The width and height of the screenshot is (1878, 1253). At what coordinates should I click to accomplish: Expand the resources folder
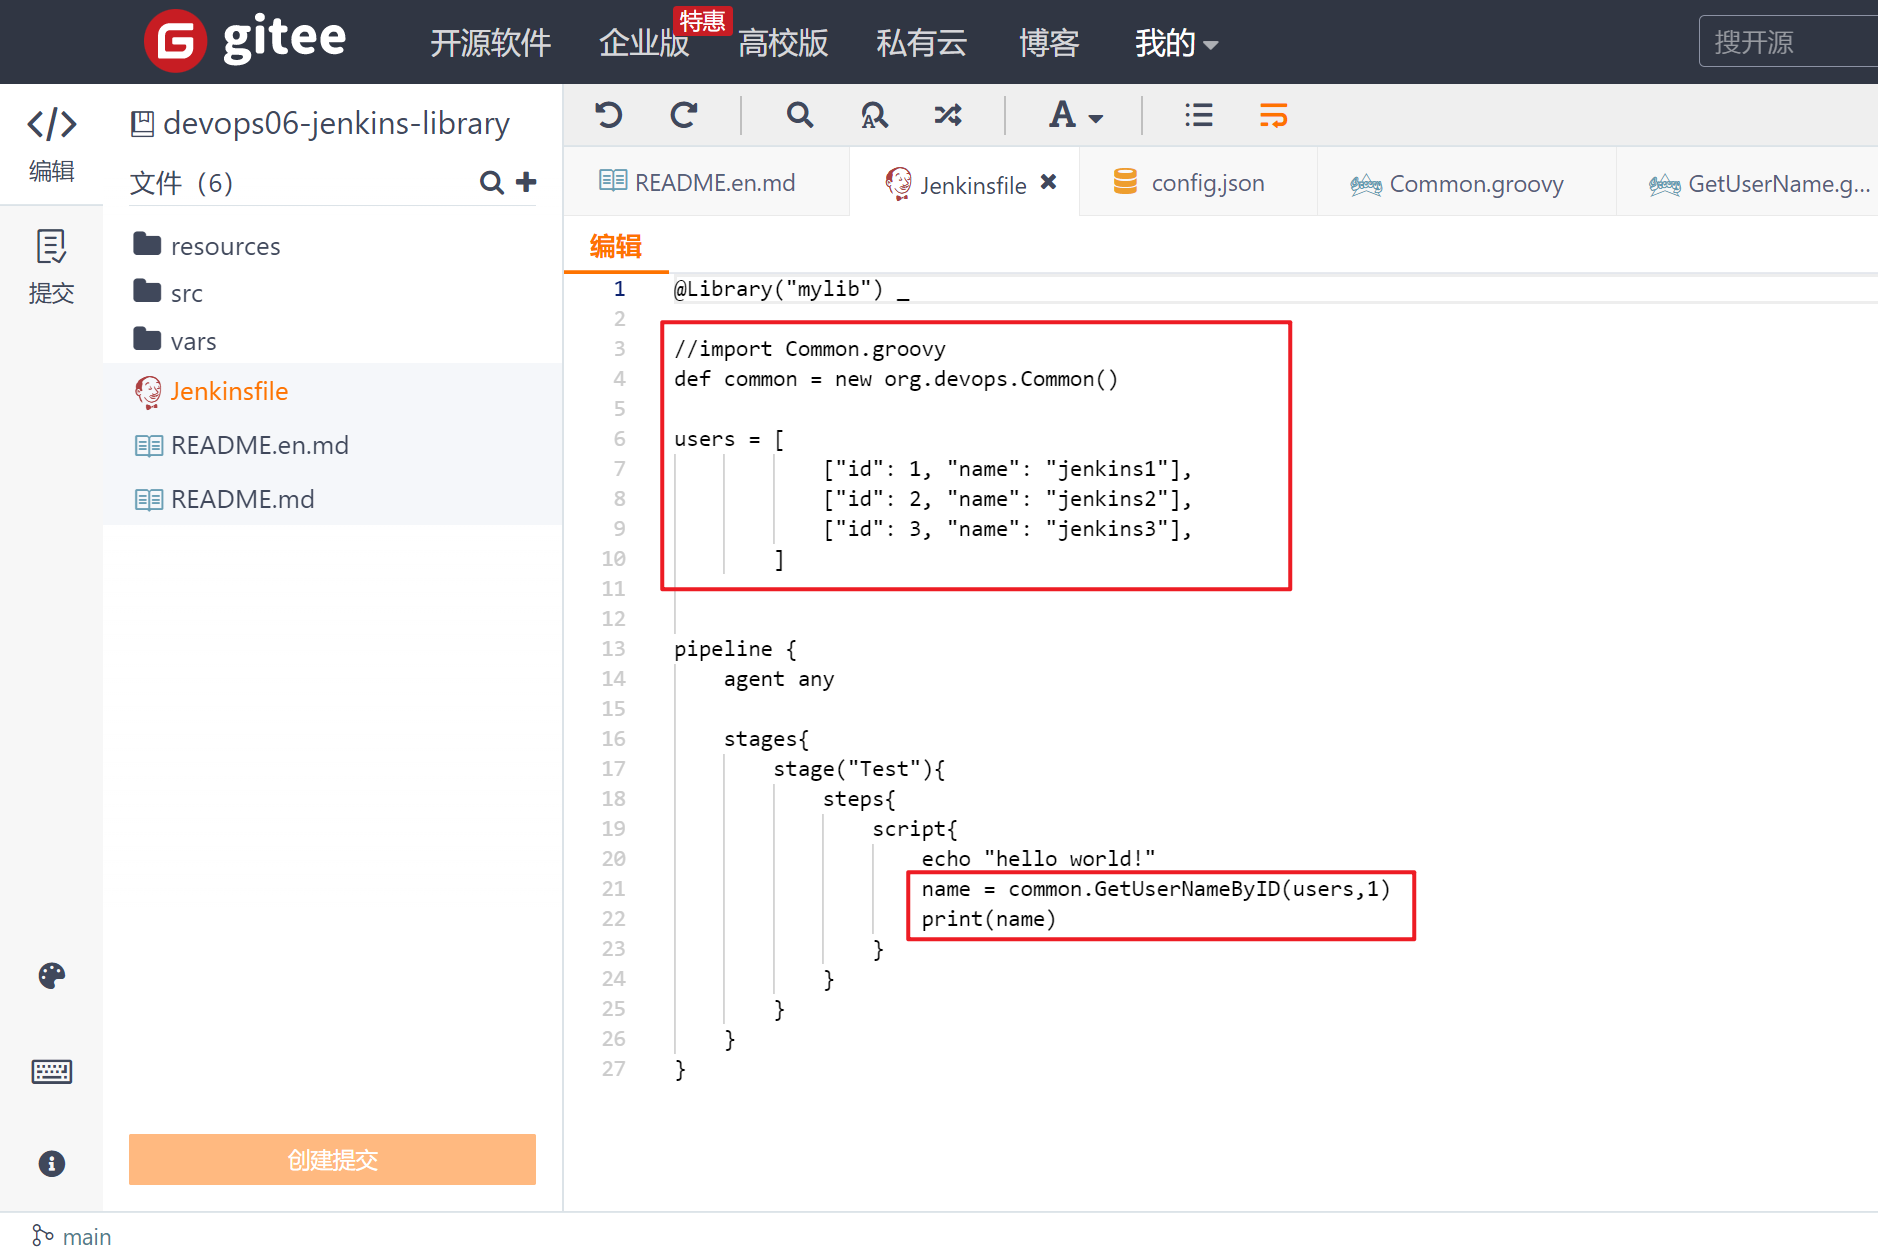pos(207,246)
